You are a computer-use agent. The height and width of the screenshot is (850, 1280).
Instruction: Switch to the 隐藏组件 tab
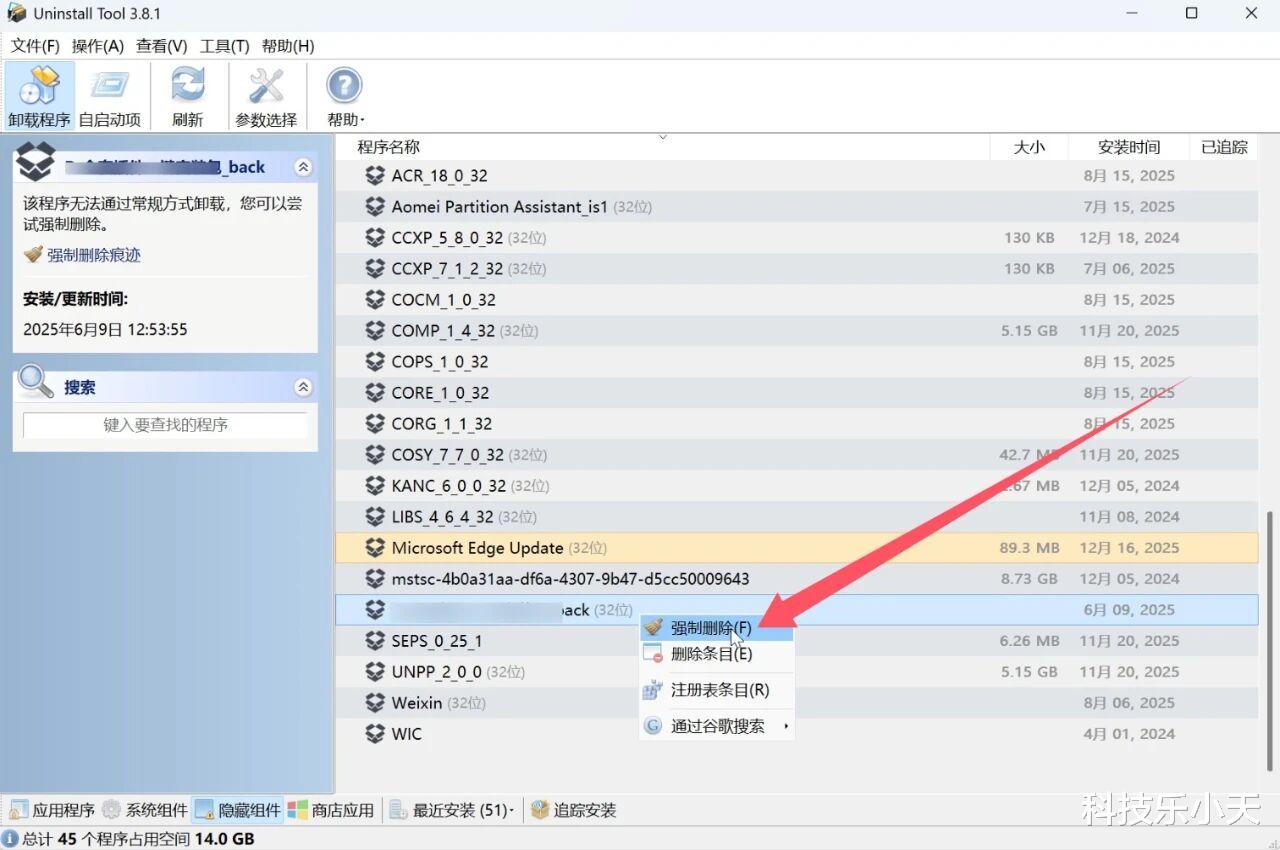click(238, 810)
